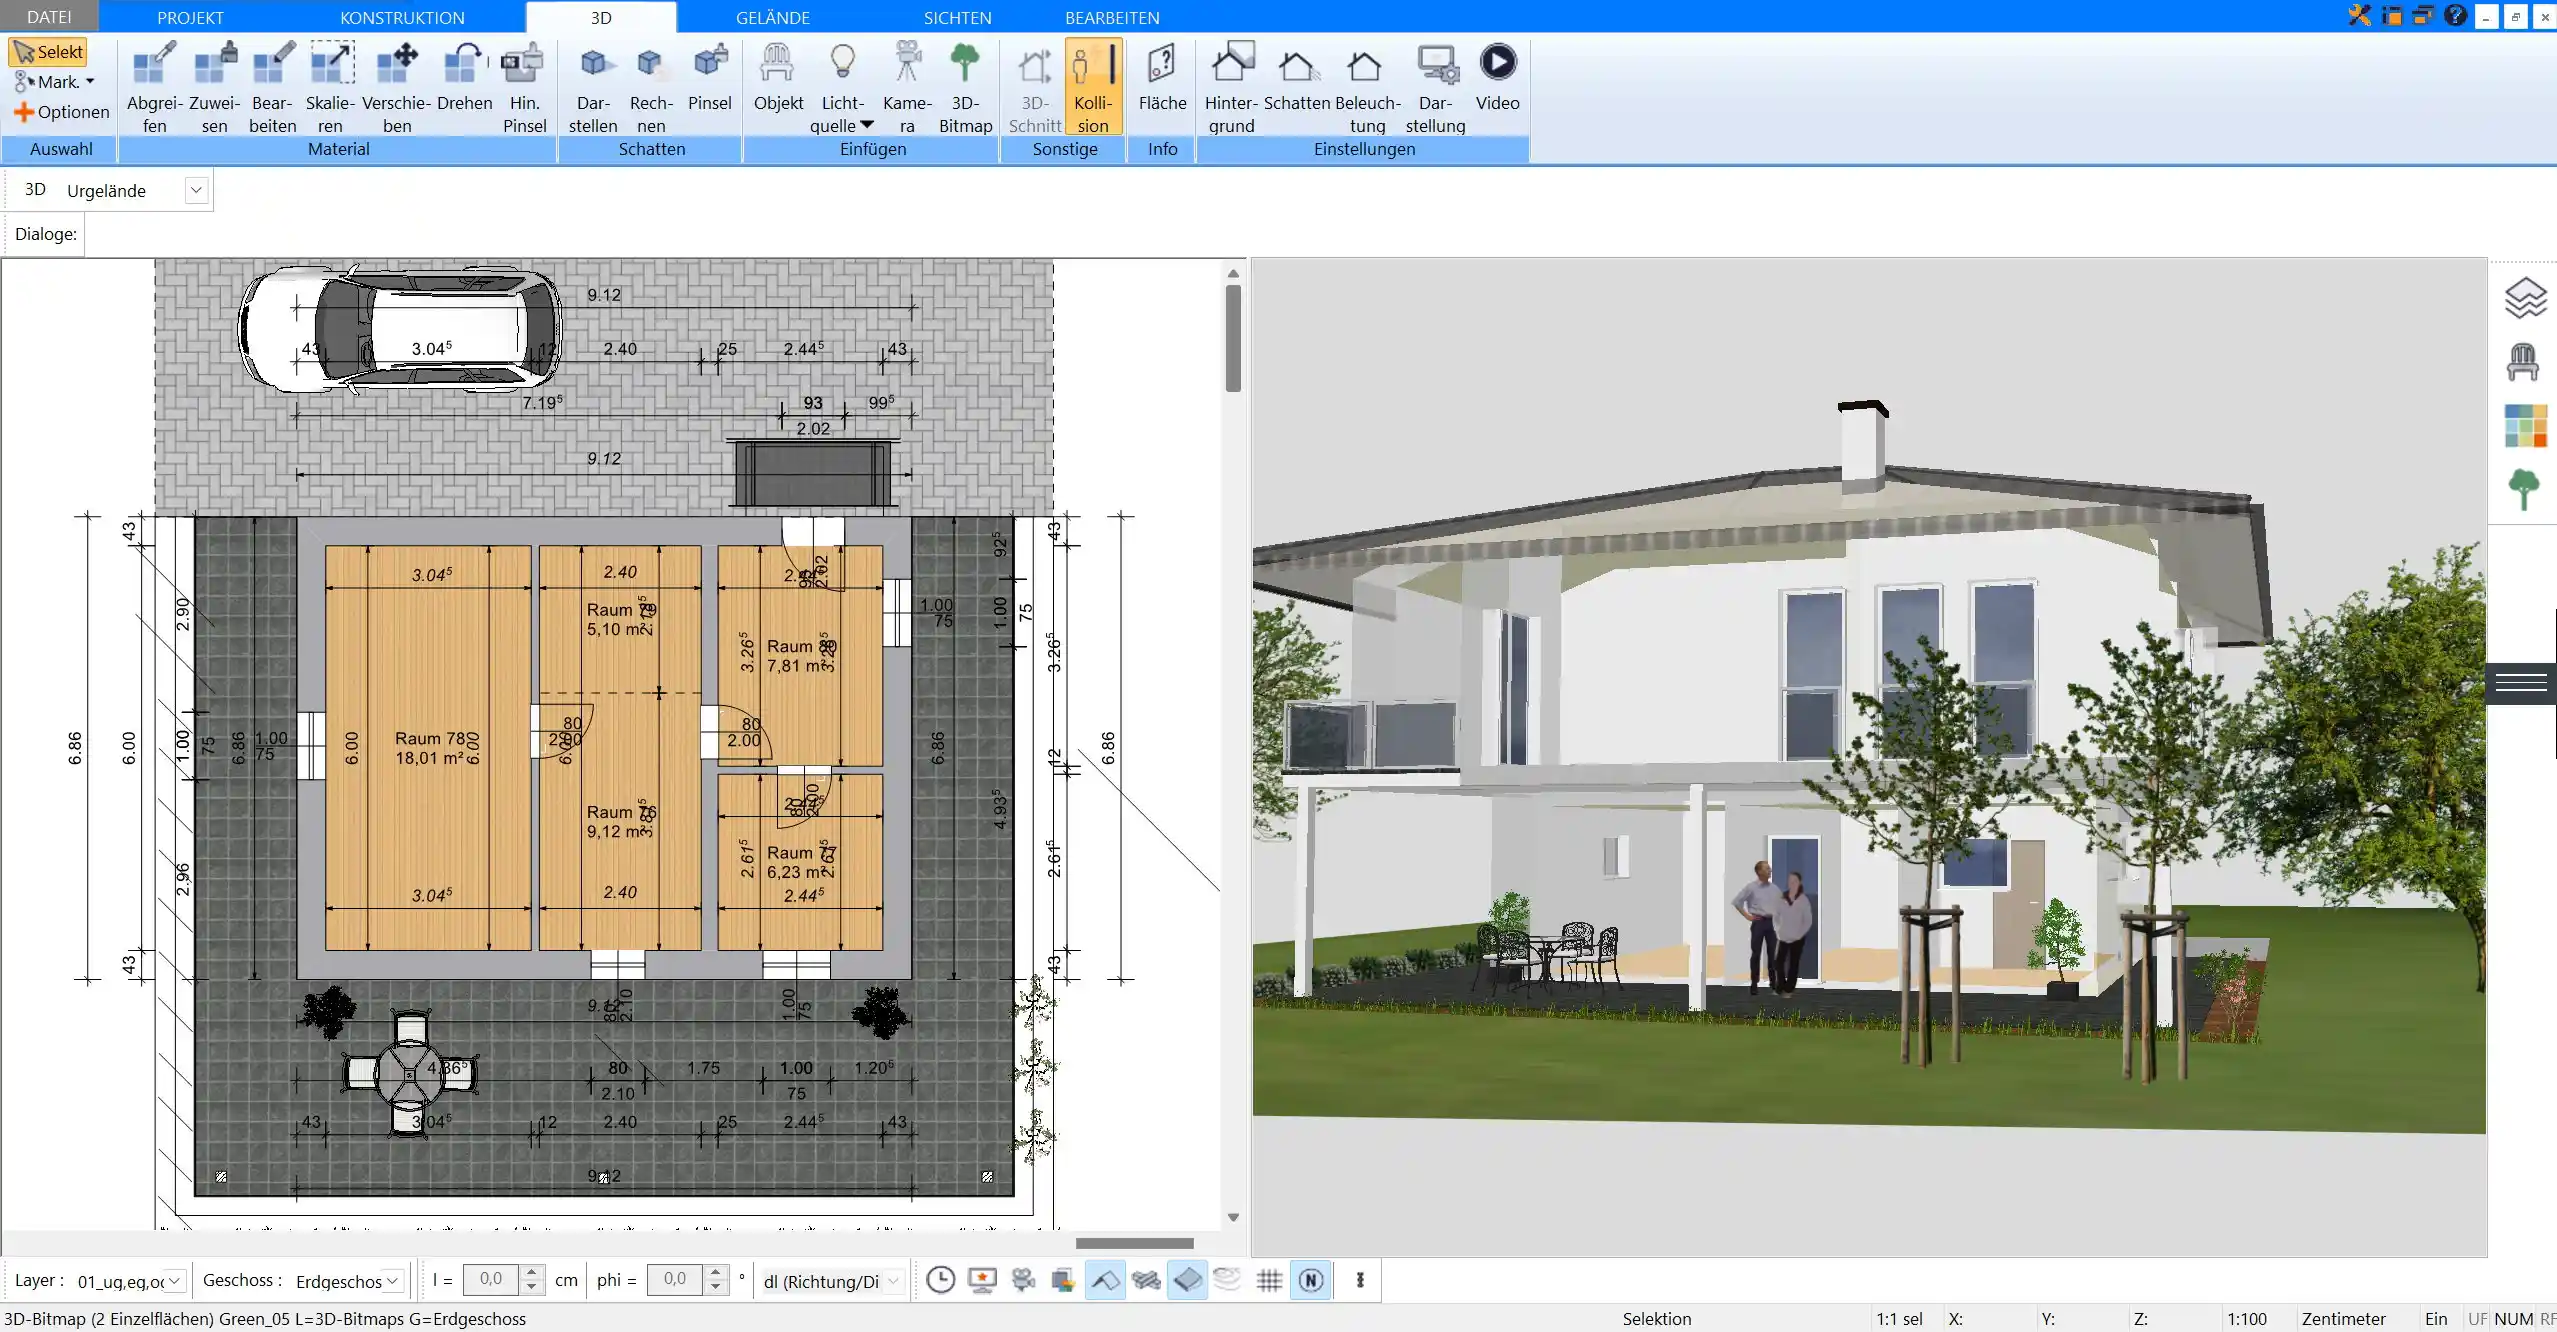The width and height of the screenshot is (2557, 1332).
Task: Toggle the Selekt selection mode
Action: click(x=48, y=52)
